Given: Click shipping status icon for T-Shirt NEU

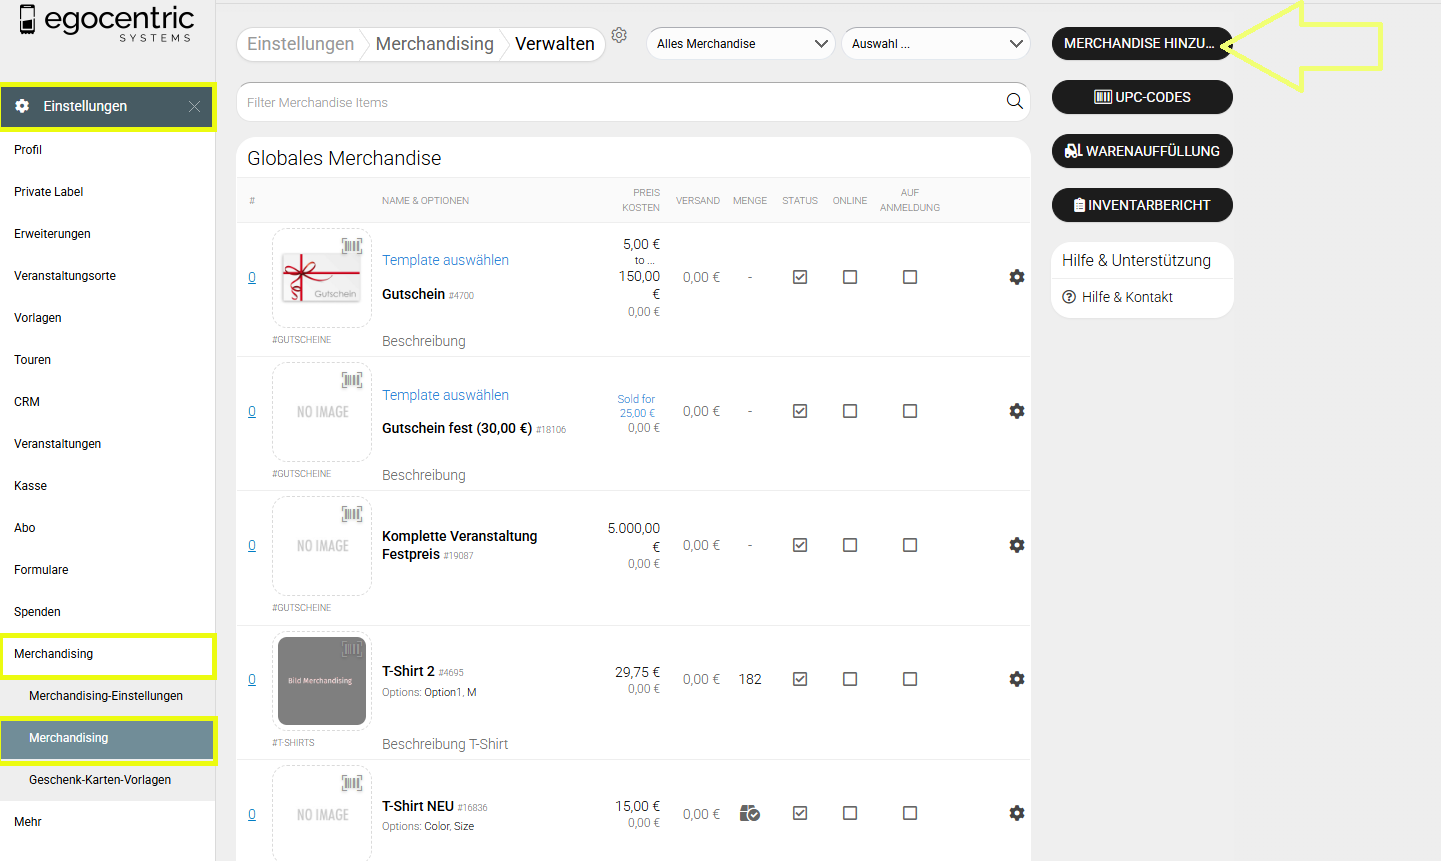Looking at the screenshot, I should click(750, 813).
